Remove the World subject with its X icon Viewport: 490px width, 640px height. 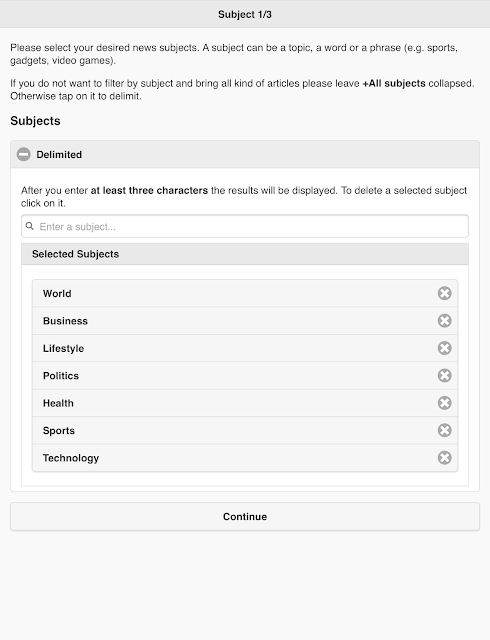[x=444, y=293]
